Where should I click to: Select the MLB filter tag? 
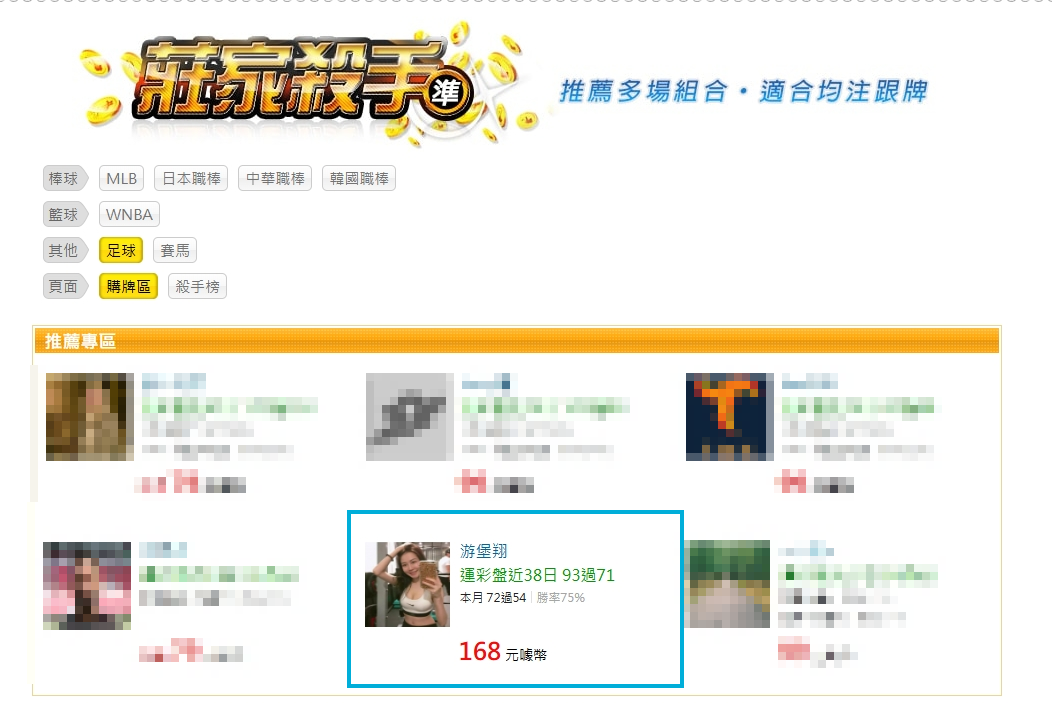(x=121, y=178)
